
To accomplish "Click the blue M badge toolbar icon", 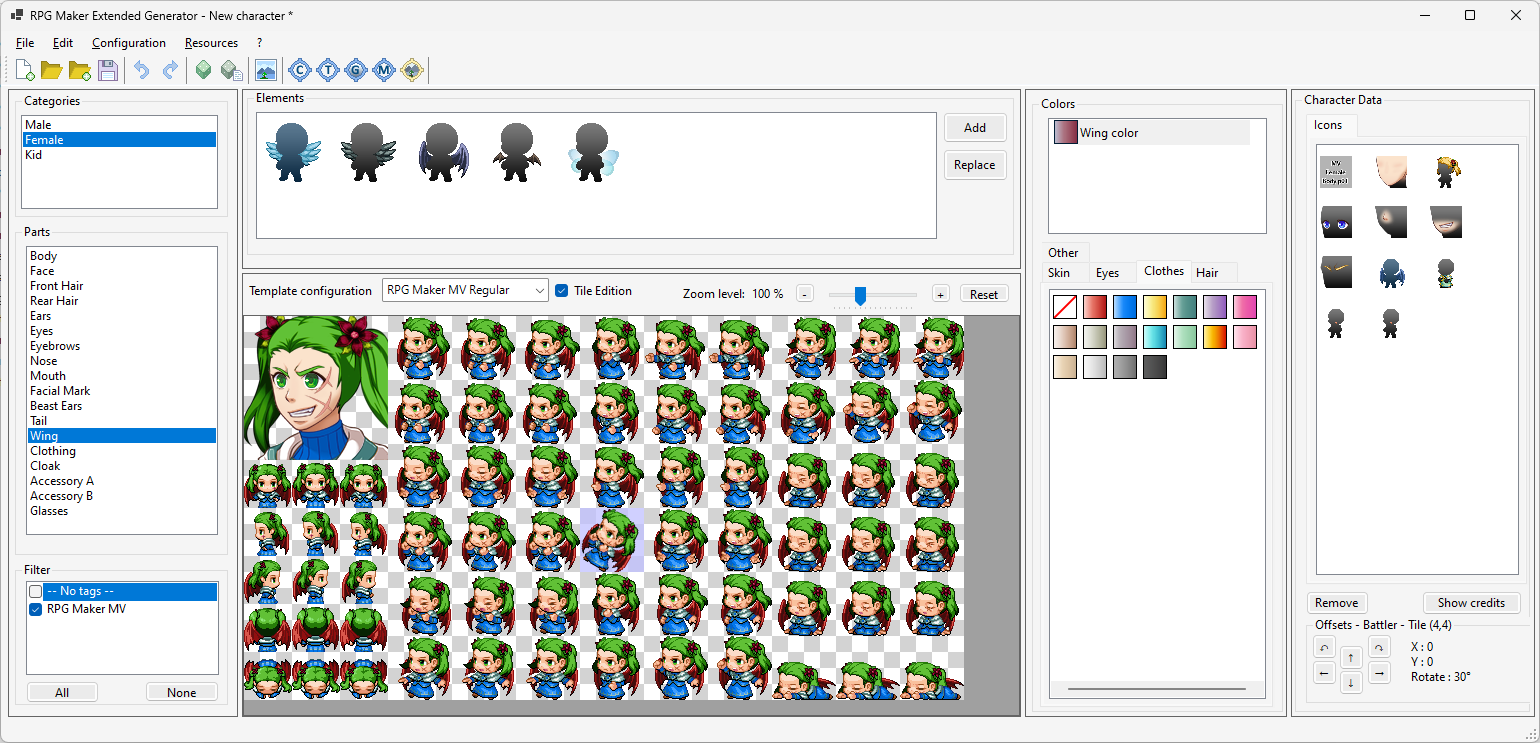I will pyautogui.click(x=384, y=70).
